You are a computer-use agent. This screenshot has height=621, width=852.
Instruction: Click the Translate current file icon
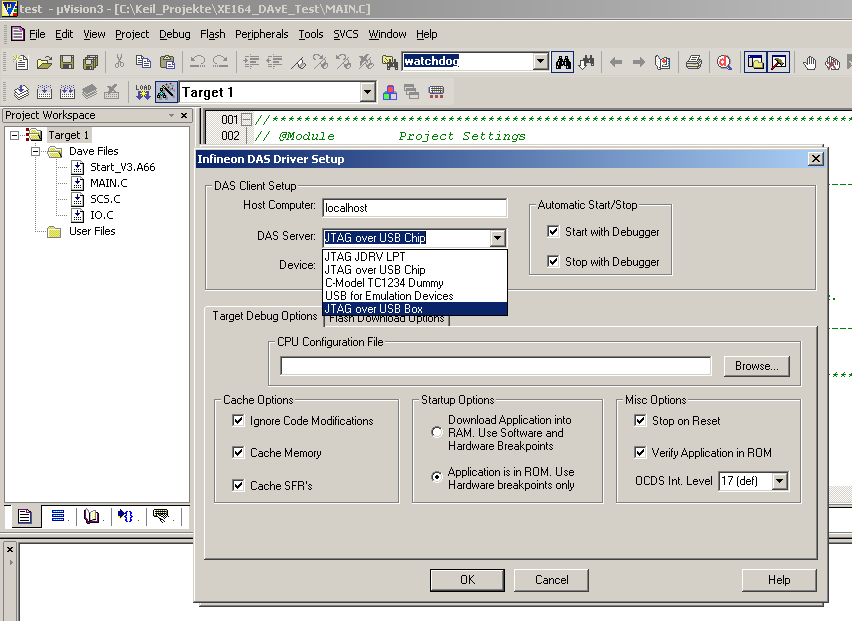(21, 92)
